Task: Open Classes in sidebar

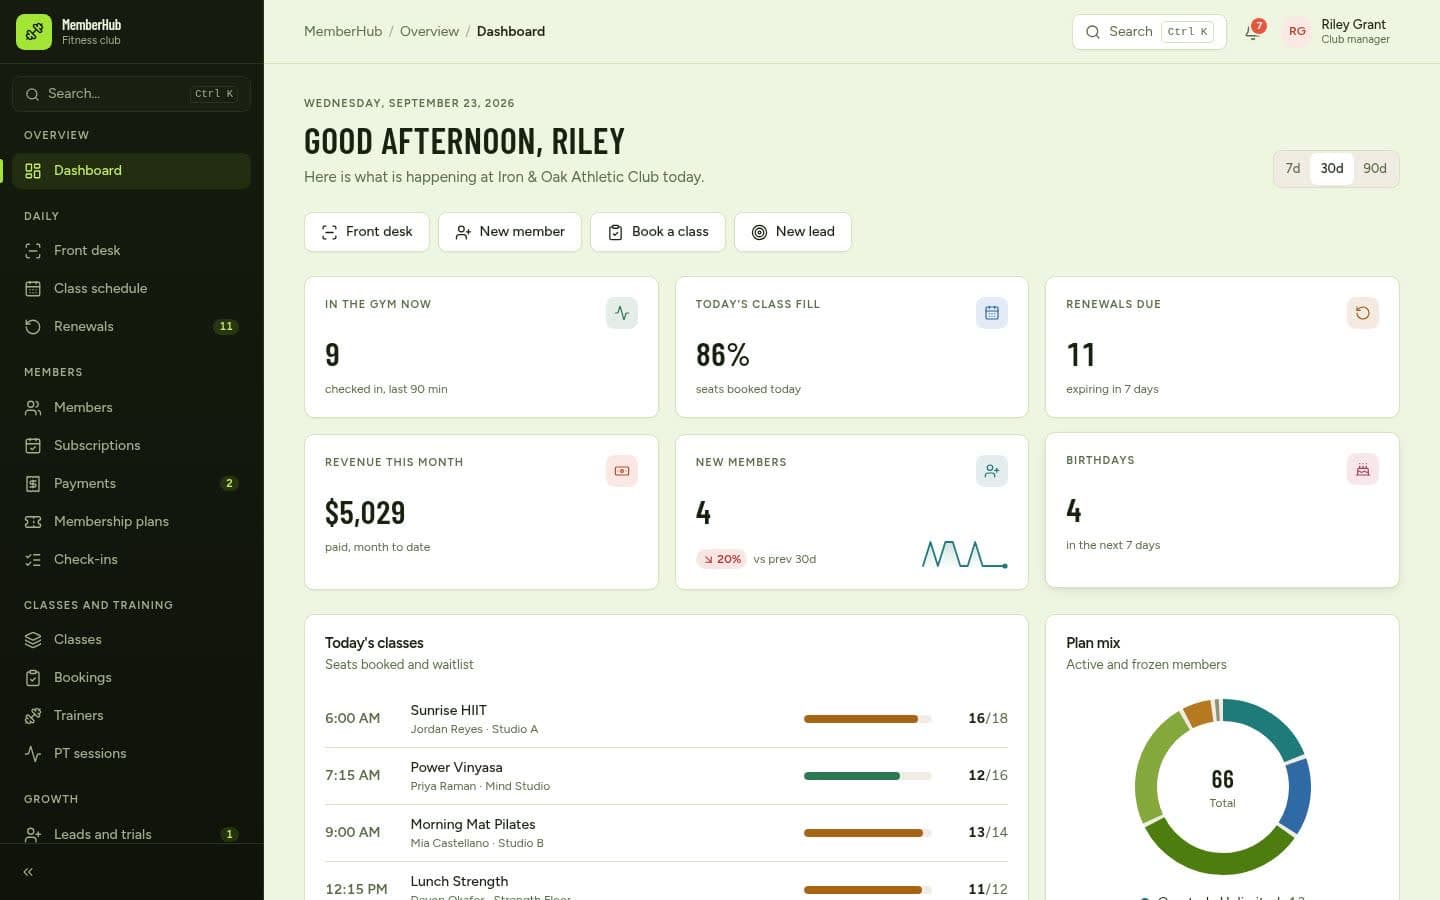Action: coord(131,639)
